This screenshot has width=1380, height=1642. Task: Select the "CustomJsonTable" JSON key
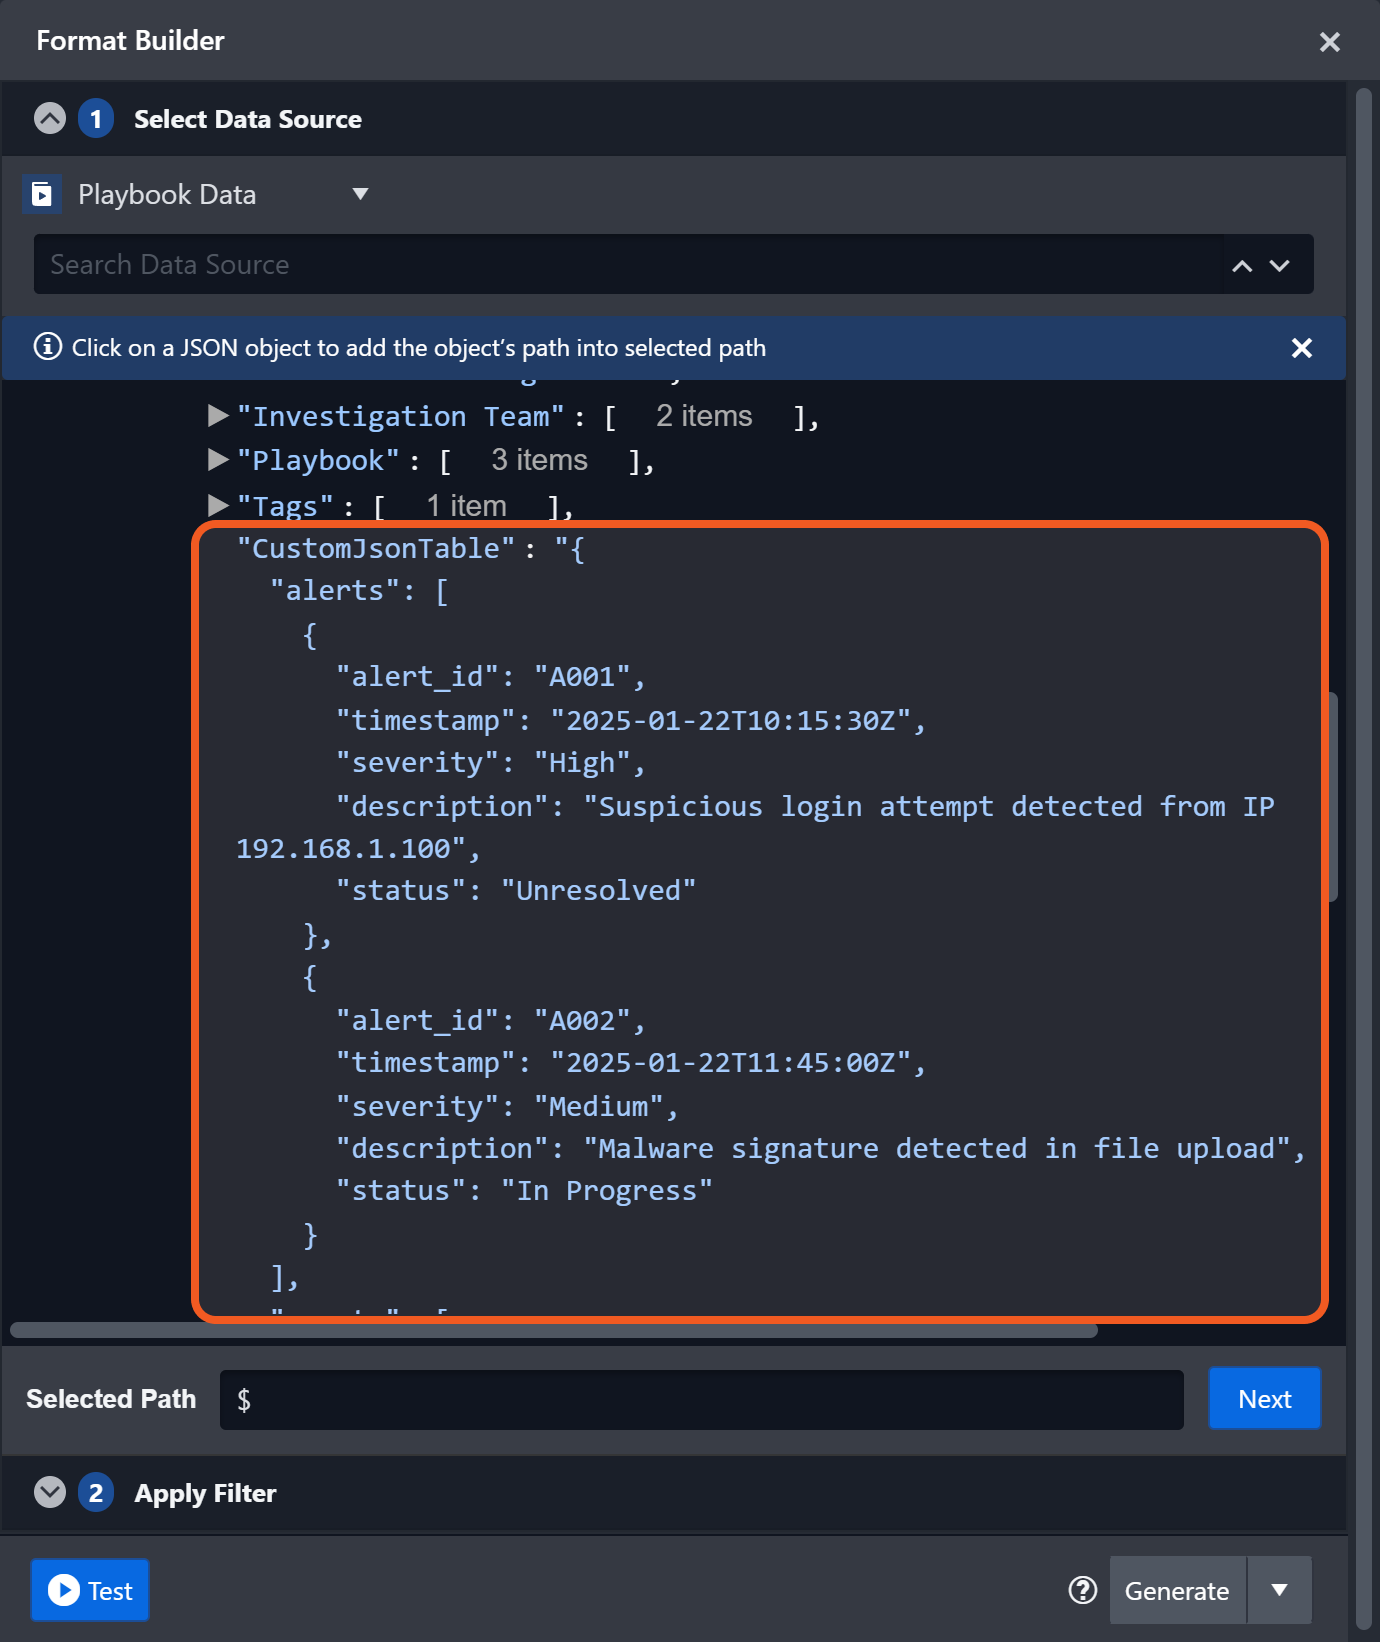[x=375, y=549]
